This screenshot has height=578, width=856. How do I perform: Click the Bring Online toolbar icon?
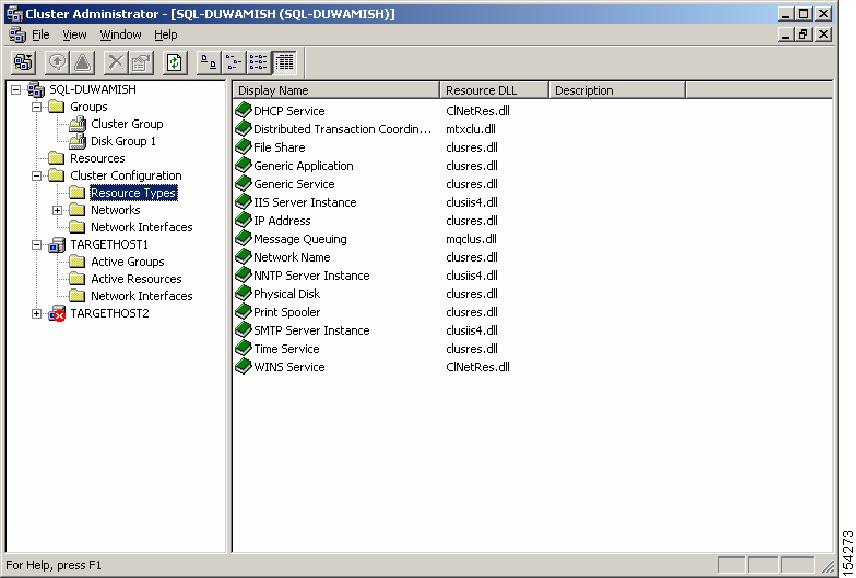tap(57, 62)
